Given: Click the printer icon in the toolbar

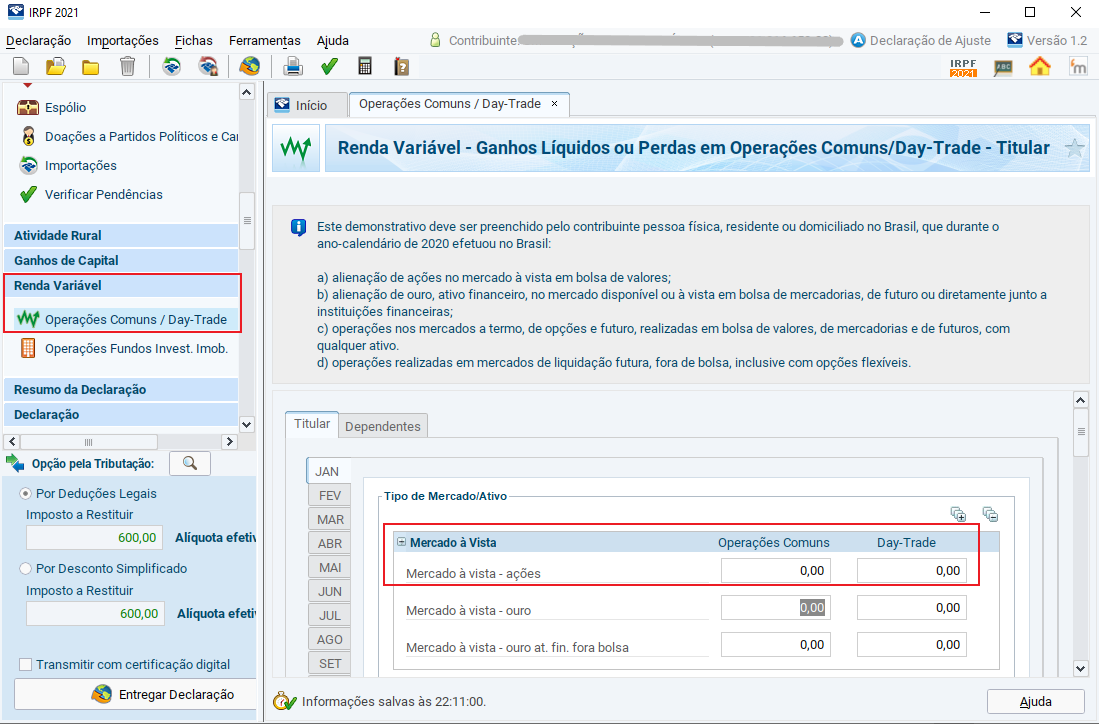Looking at the screenshot, I should coord(293,67).
